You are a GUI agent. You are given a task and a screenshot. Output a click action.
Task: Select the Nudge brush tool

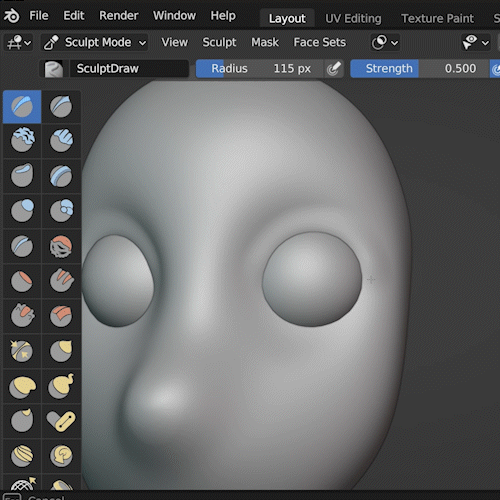(x=22, y=456)
